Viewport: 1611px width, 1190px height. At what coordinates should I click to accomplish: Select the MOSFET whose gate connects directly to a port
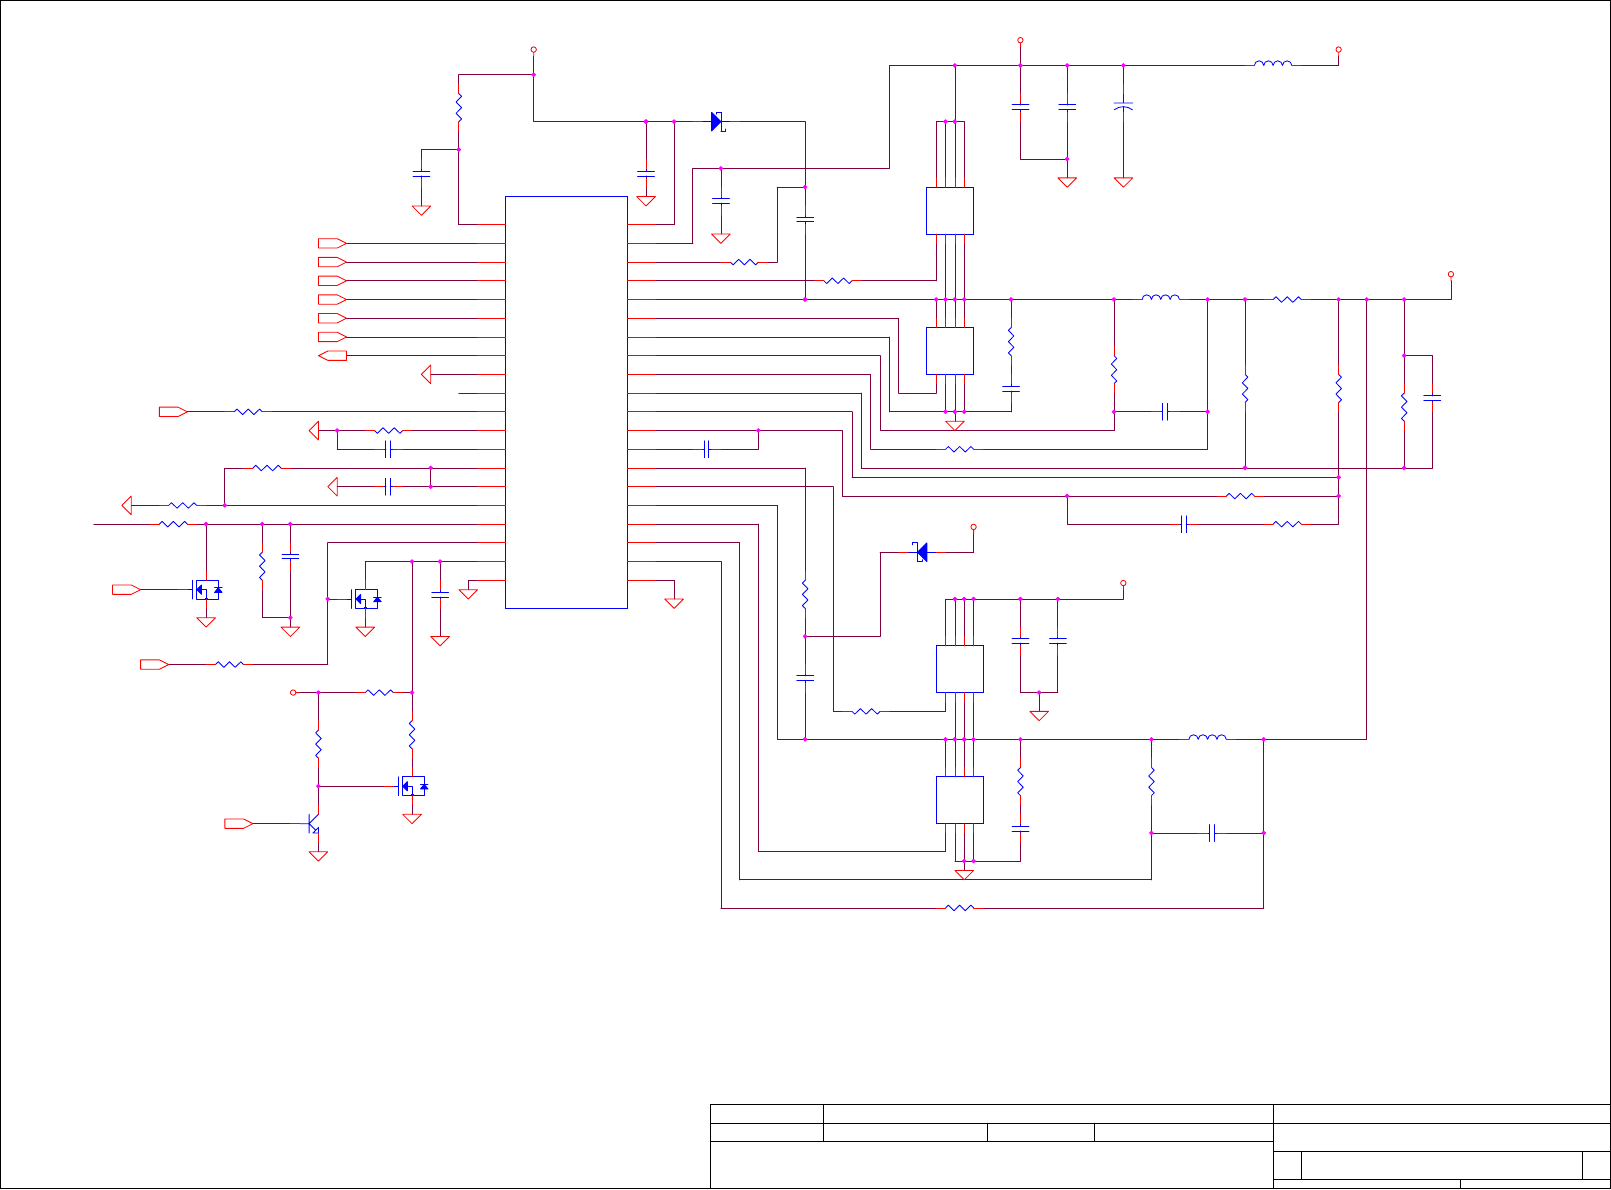[x=206, y=590]
